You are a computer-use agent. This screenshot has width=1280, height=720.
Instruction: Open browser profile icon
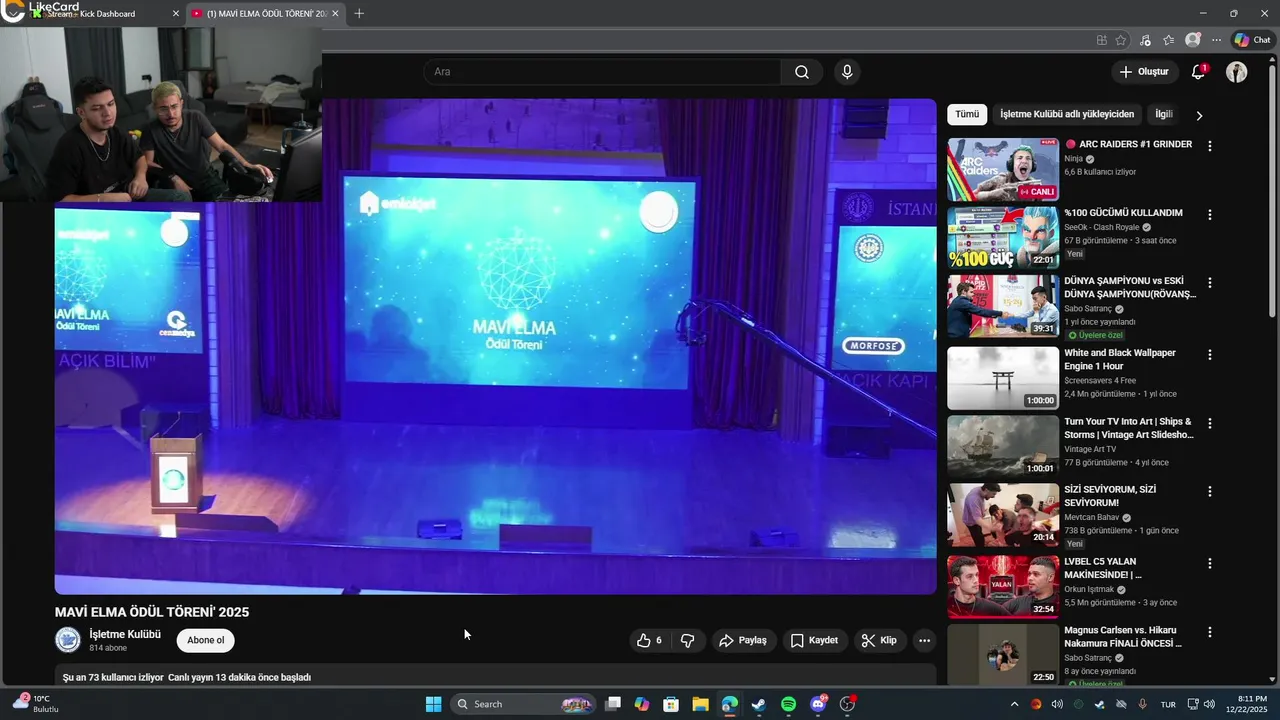click(x=1192, y=40)
